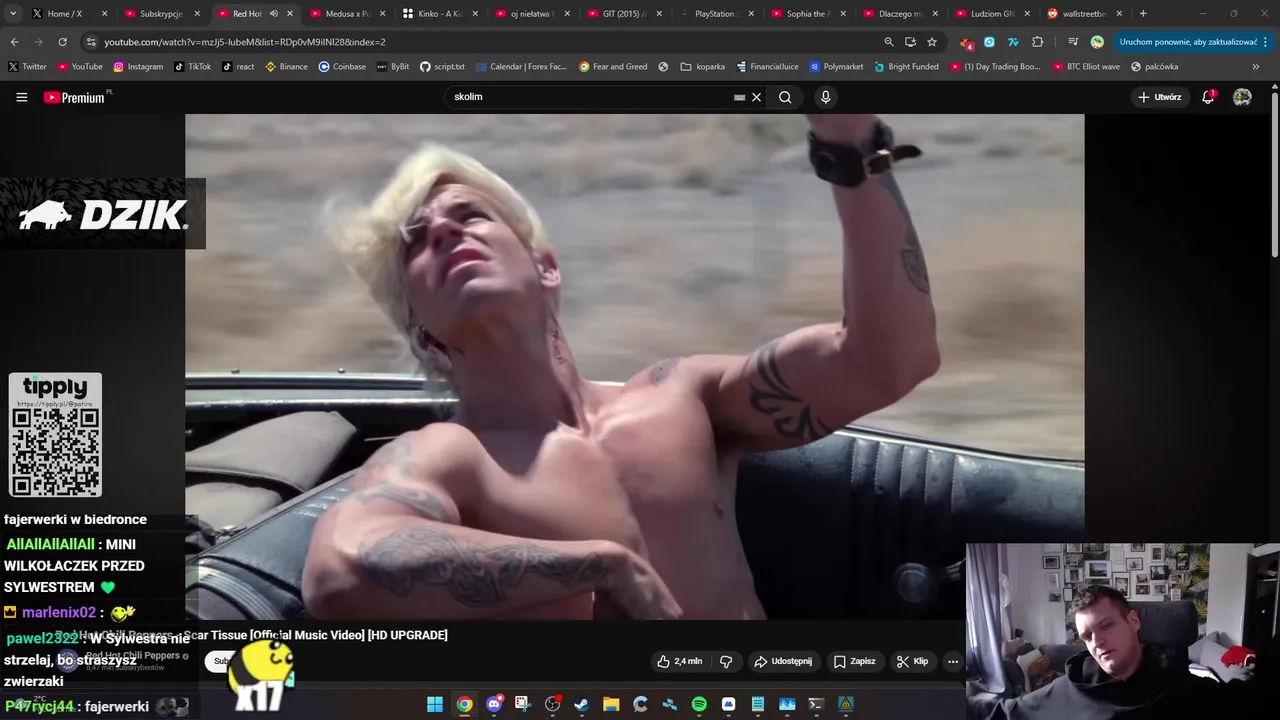This screenshot has width=1280, height=720.
Task: Open the Chrome three-dot menu
Action: (1266, 42)
